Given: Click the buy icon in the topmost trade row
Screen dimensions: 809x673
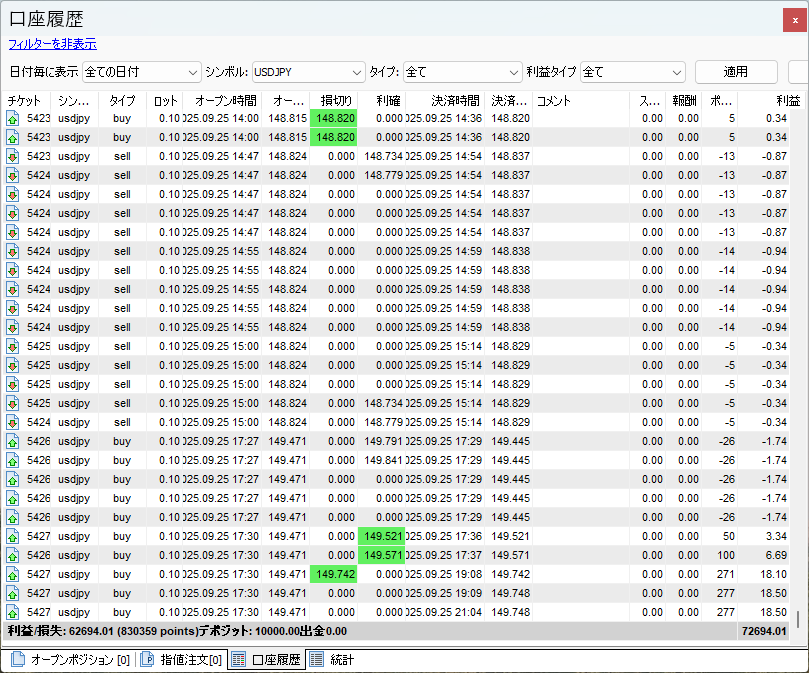Looking at the screenshot, I should pyautogui.click(x=13, y=118).
